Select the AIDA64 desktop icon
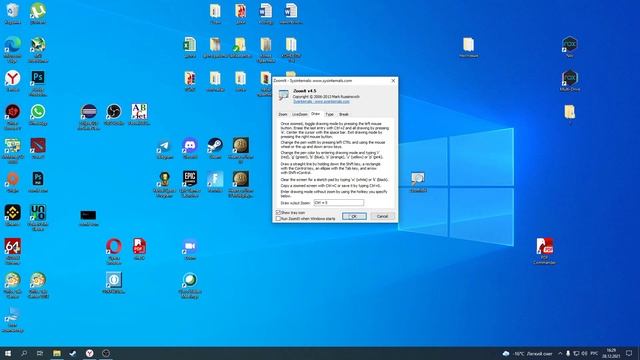Image resolution: width=640 pixels, height=360 pixels. pos(13,251)
